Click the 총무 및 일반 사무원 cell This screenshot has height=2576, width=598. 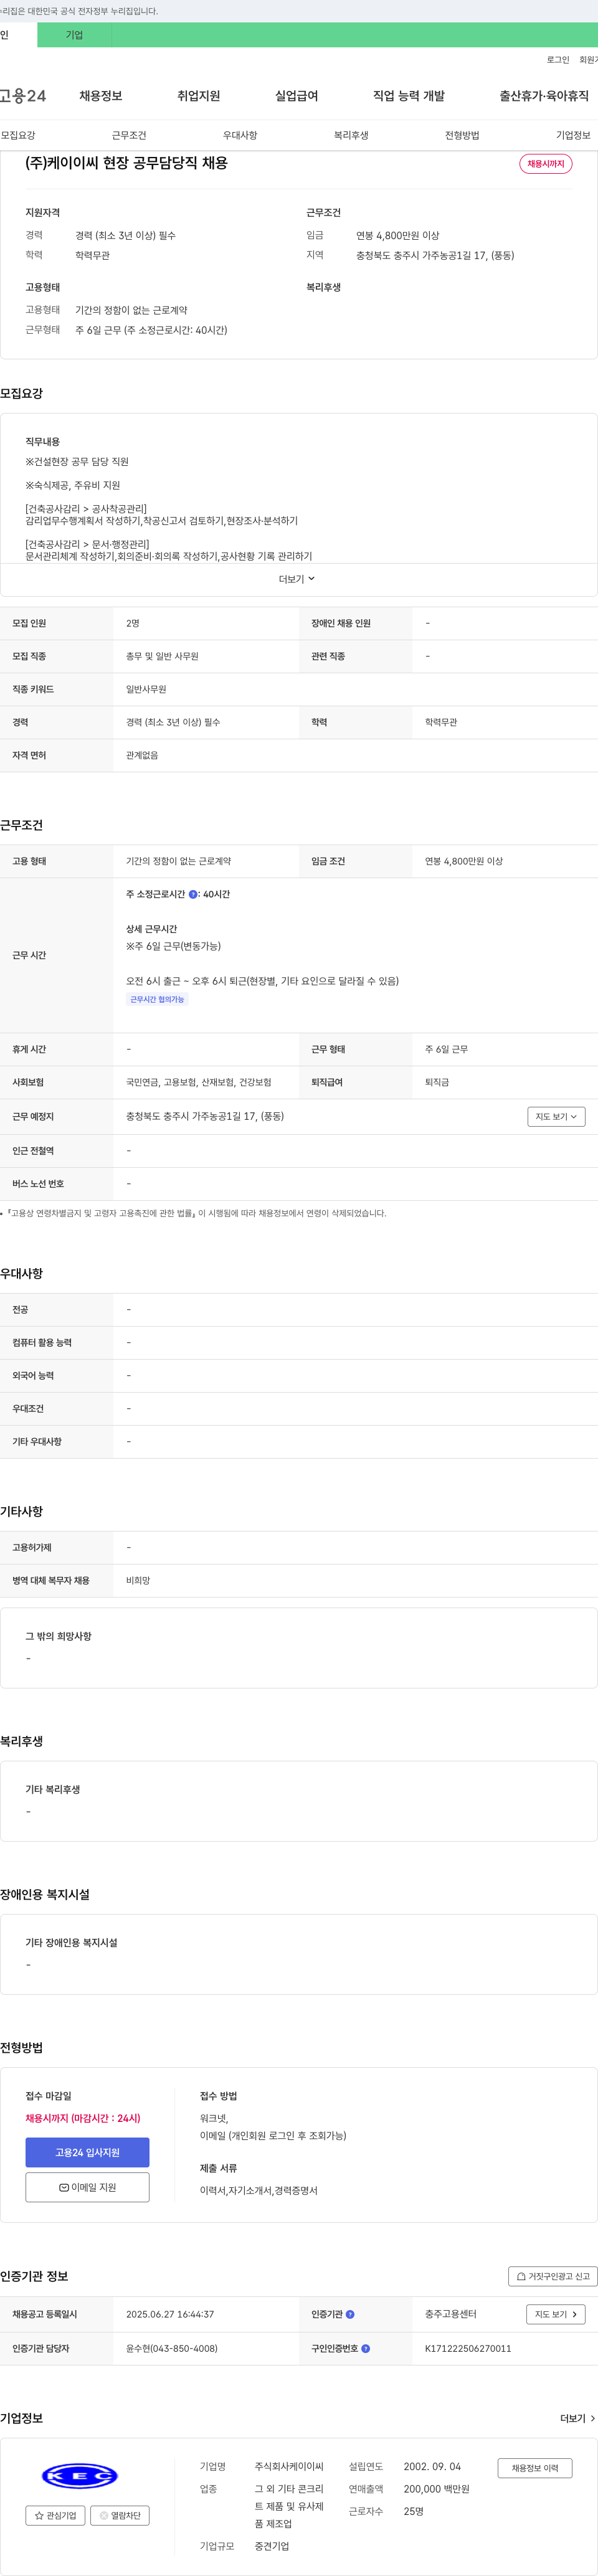162,656
